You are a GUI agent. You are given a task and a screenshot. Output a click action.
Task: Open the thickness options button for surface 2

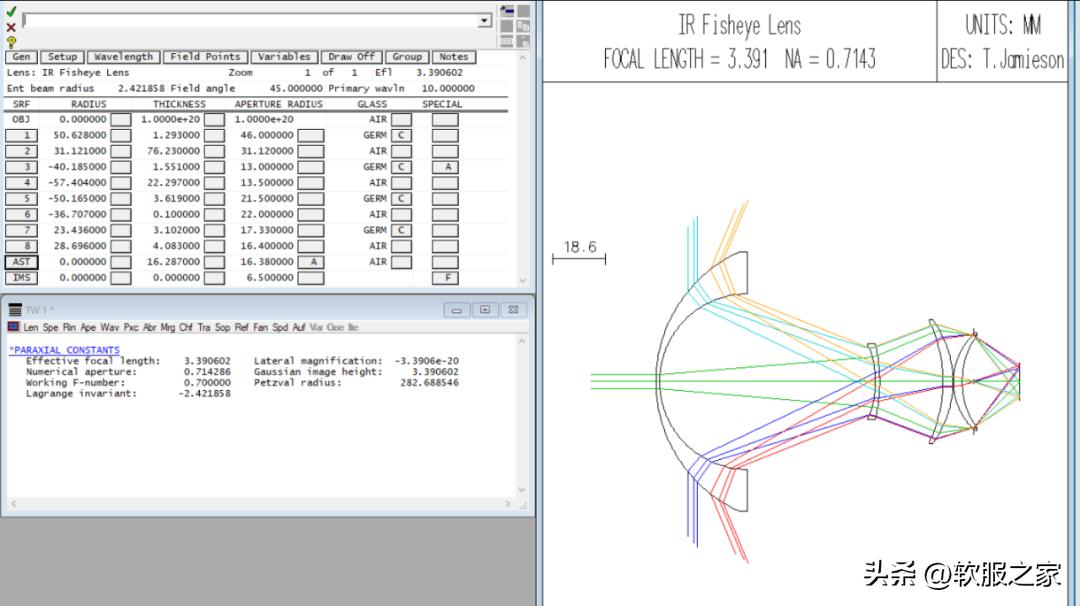point(214,150)
